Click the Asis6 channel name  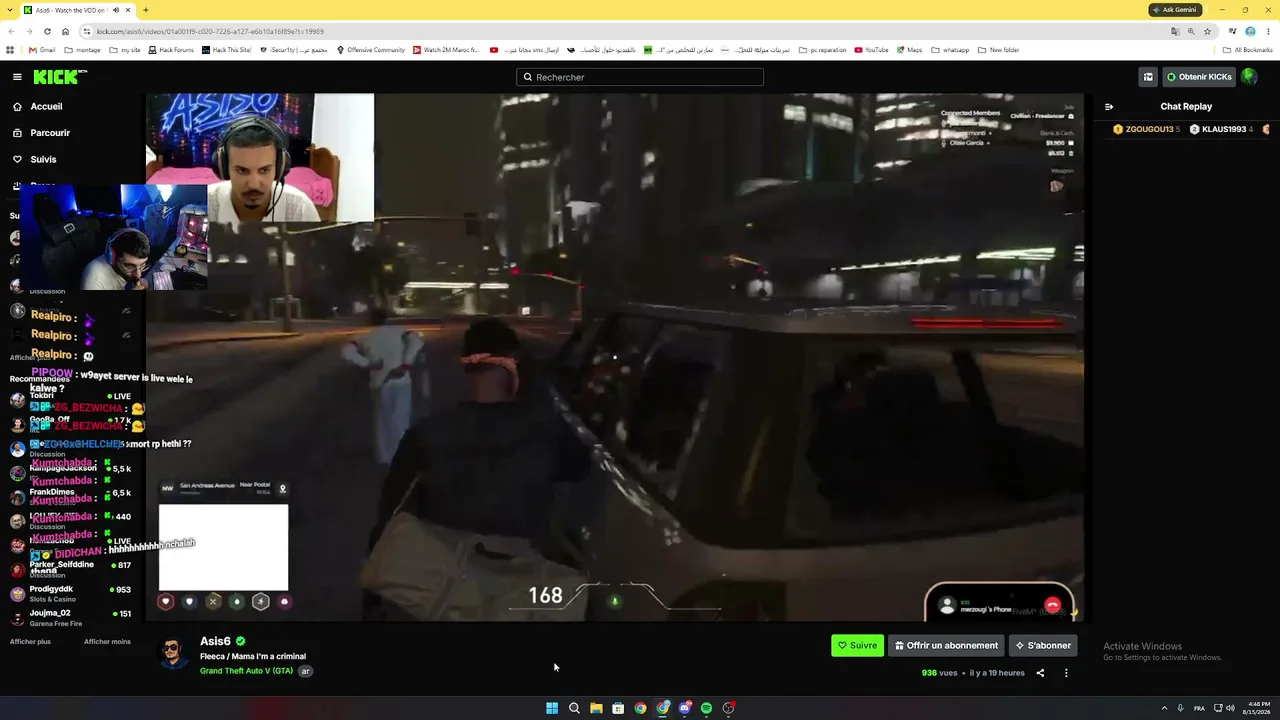tap(215, 641)
